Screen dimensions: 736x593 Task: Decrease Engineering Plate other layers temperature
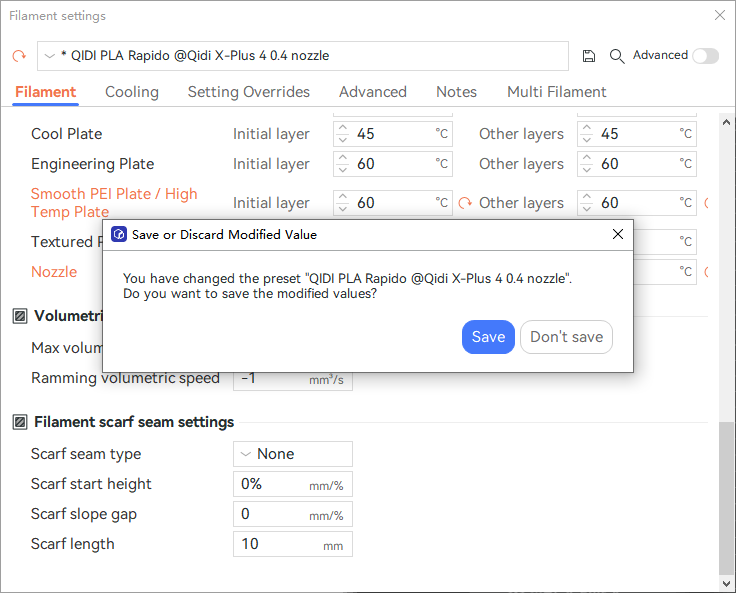click(587, 170)
